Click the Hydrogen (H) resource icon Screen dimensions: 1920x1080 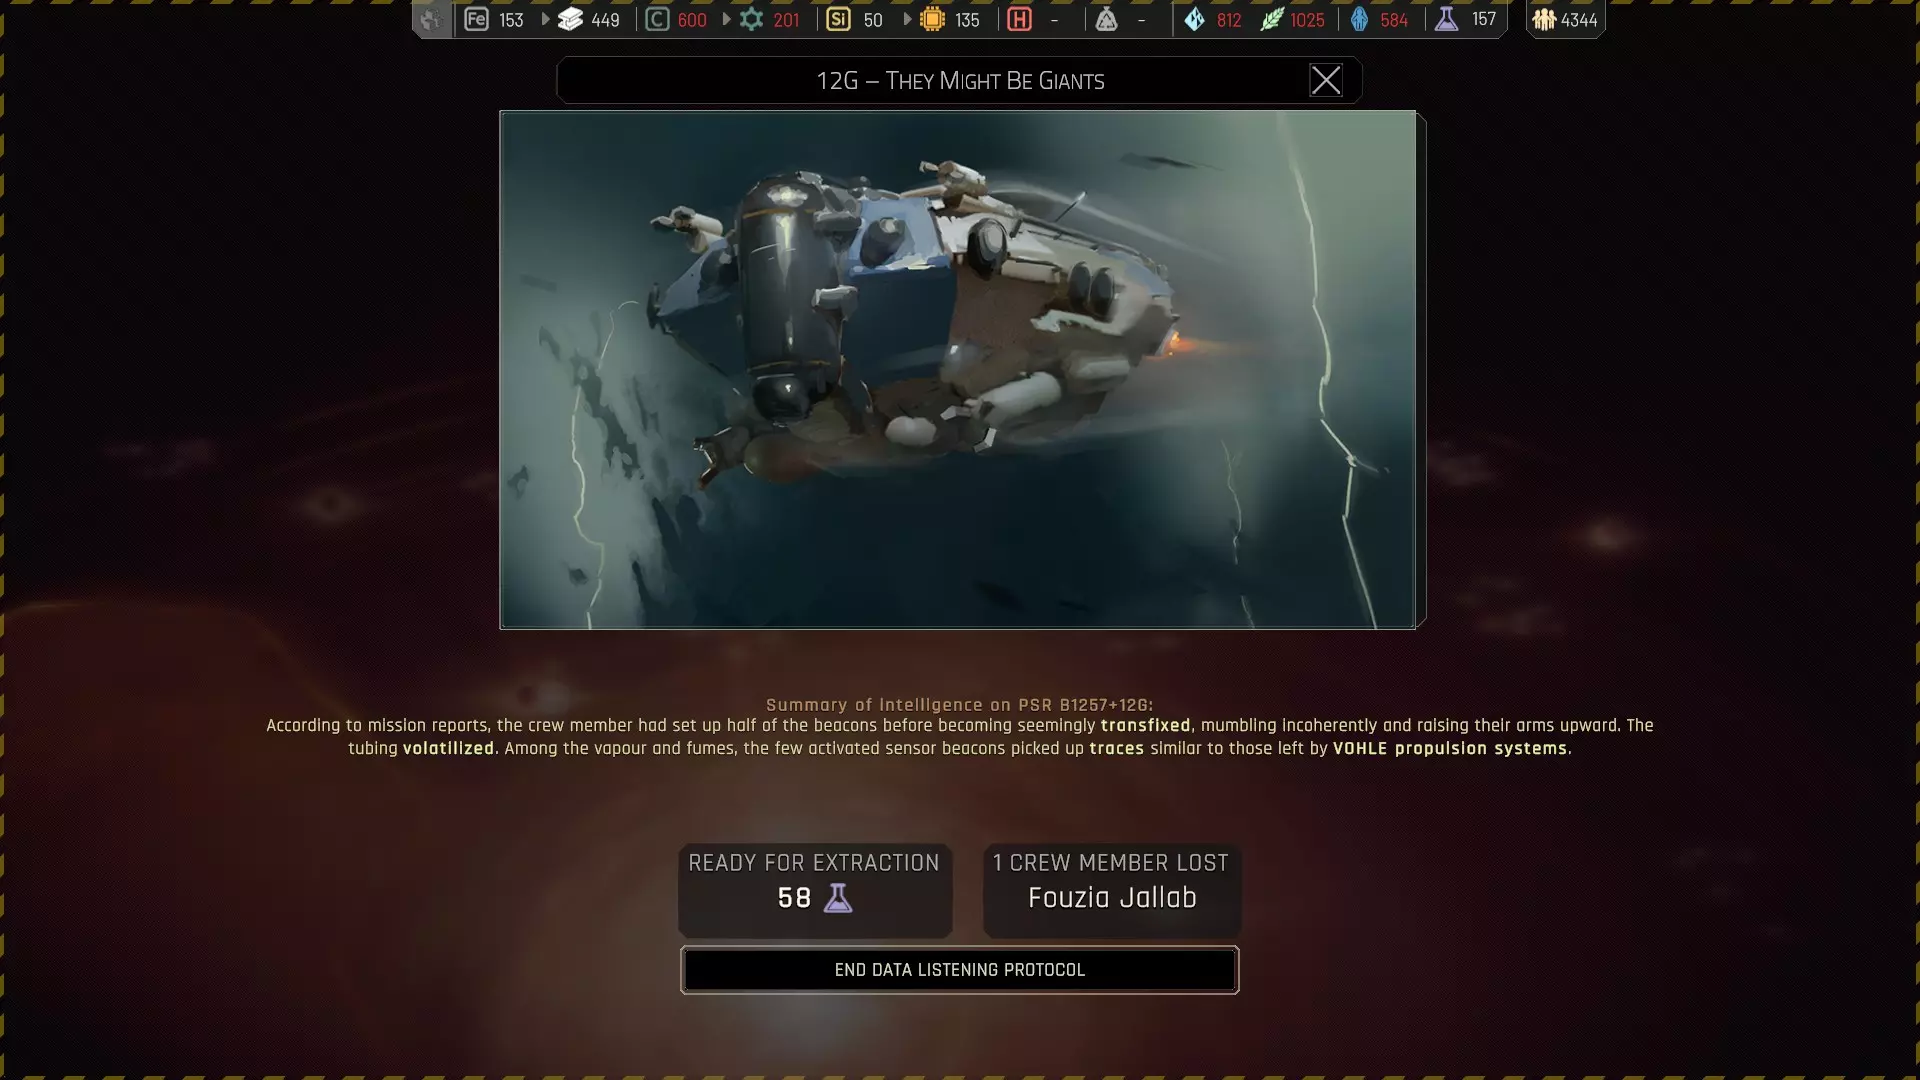pos(1019,20)
